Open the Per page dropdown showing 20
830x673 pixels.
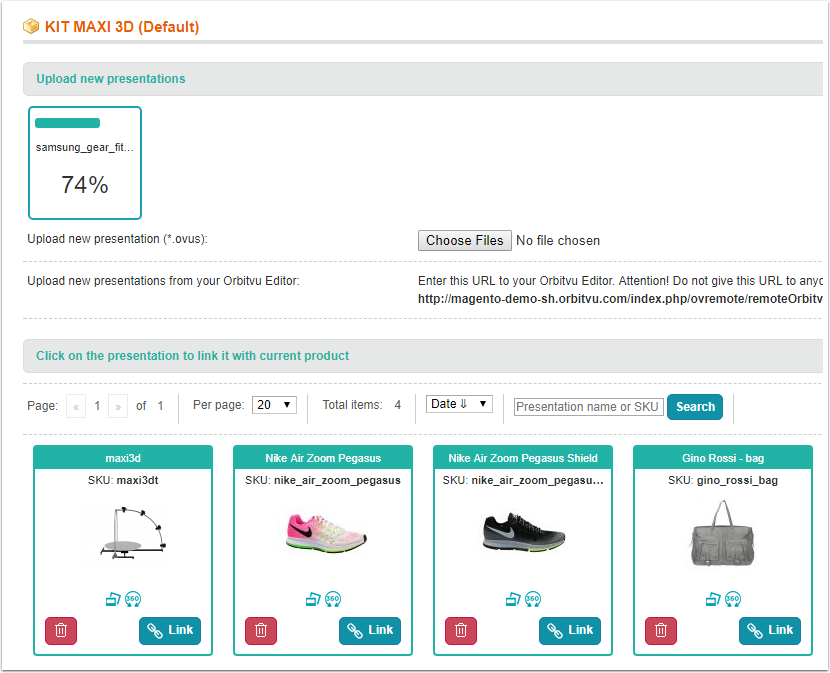coord(274,405)
